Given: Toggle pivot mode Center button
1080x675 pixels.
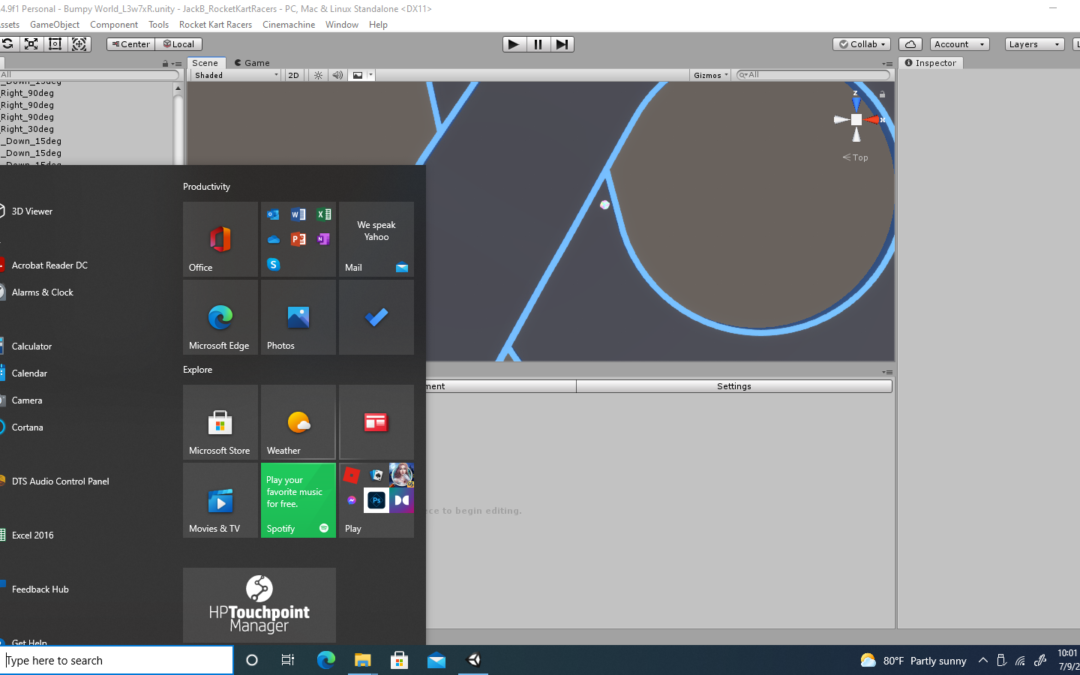Looking at the screenshot, I should tap(130, 44).
